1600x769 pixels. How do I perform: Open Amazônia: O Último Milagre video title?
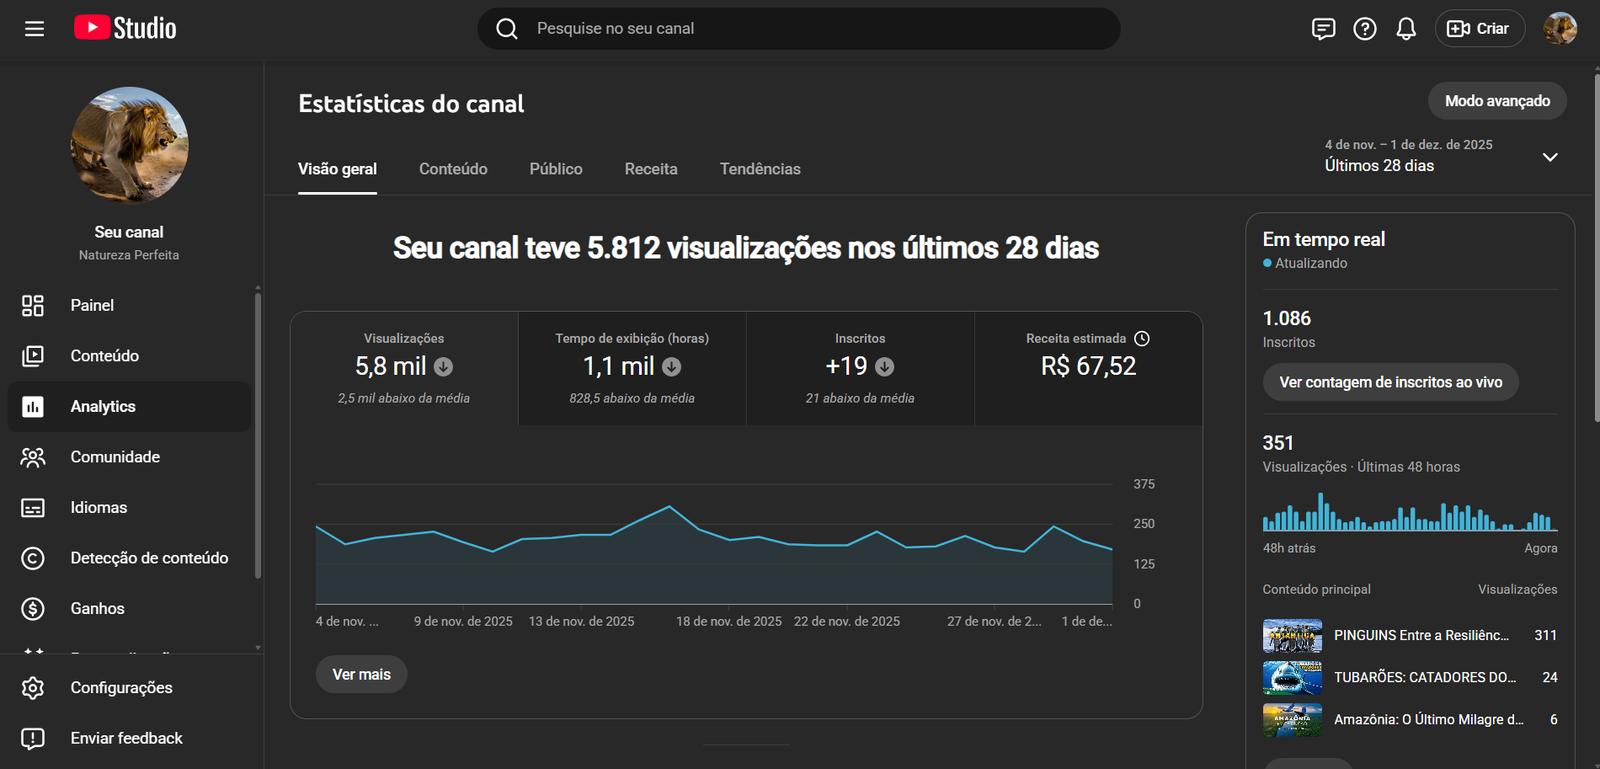(1429, 719)
